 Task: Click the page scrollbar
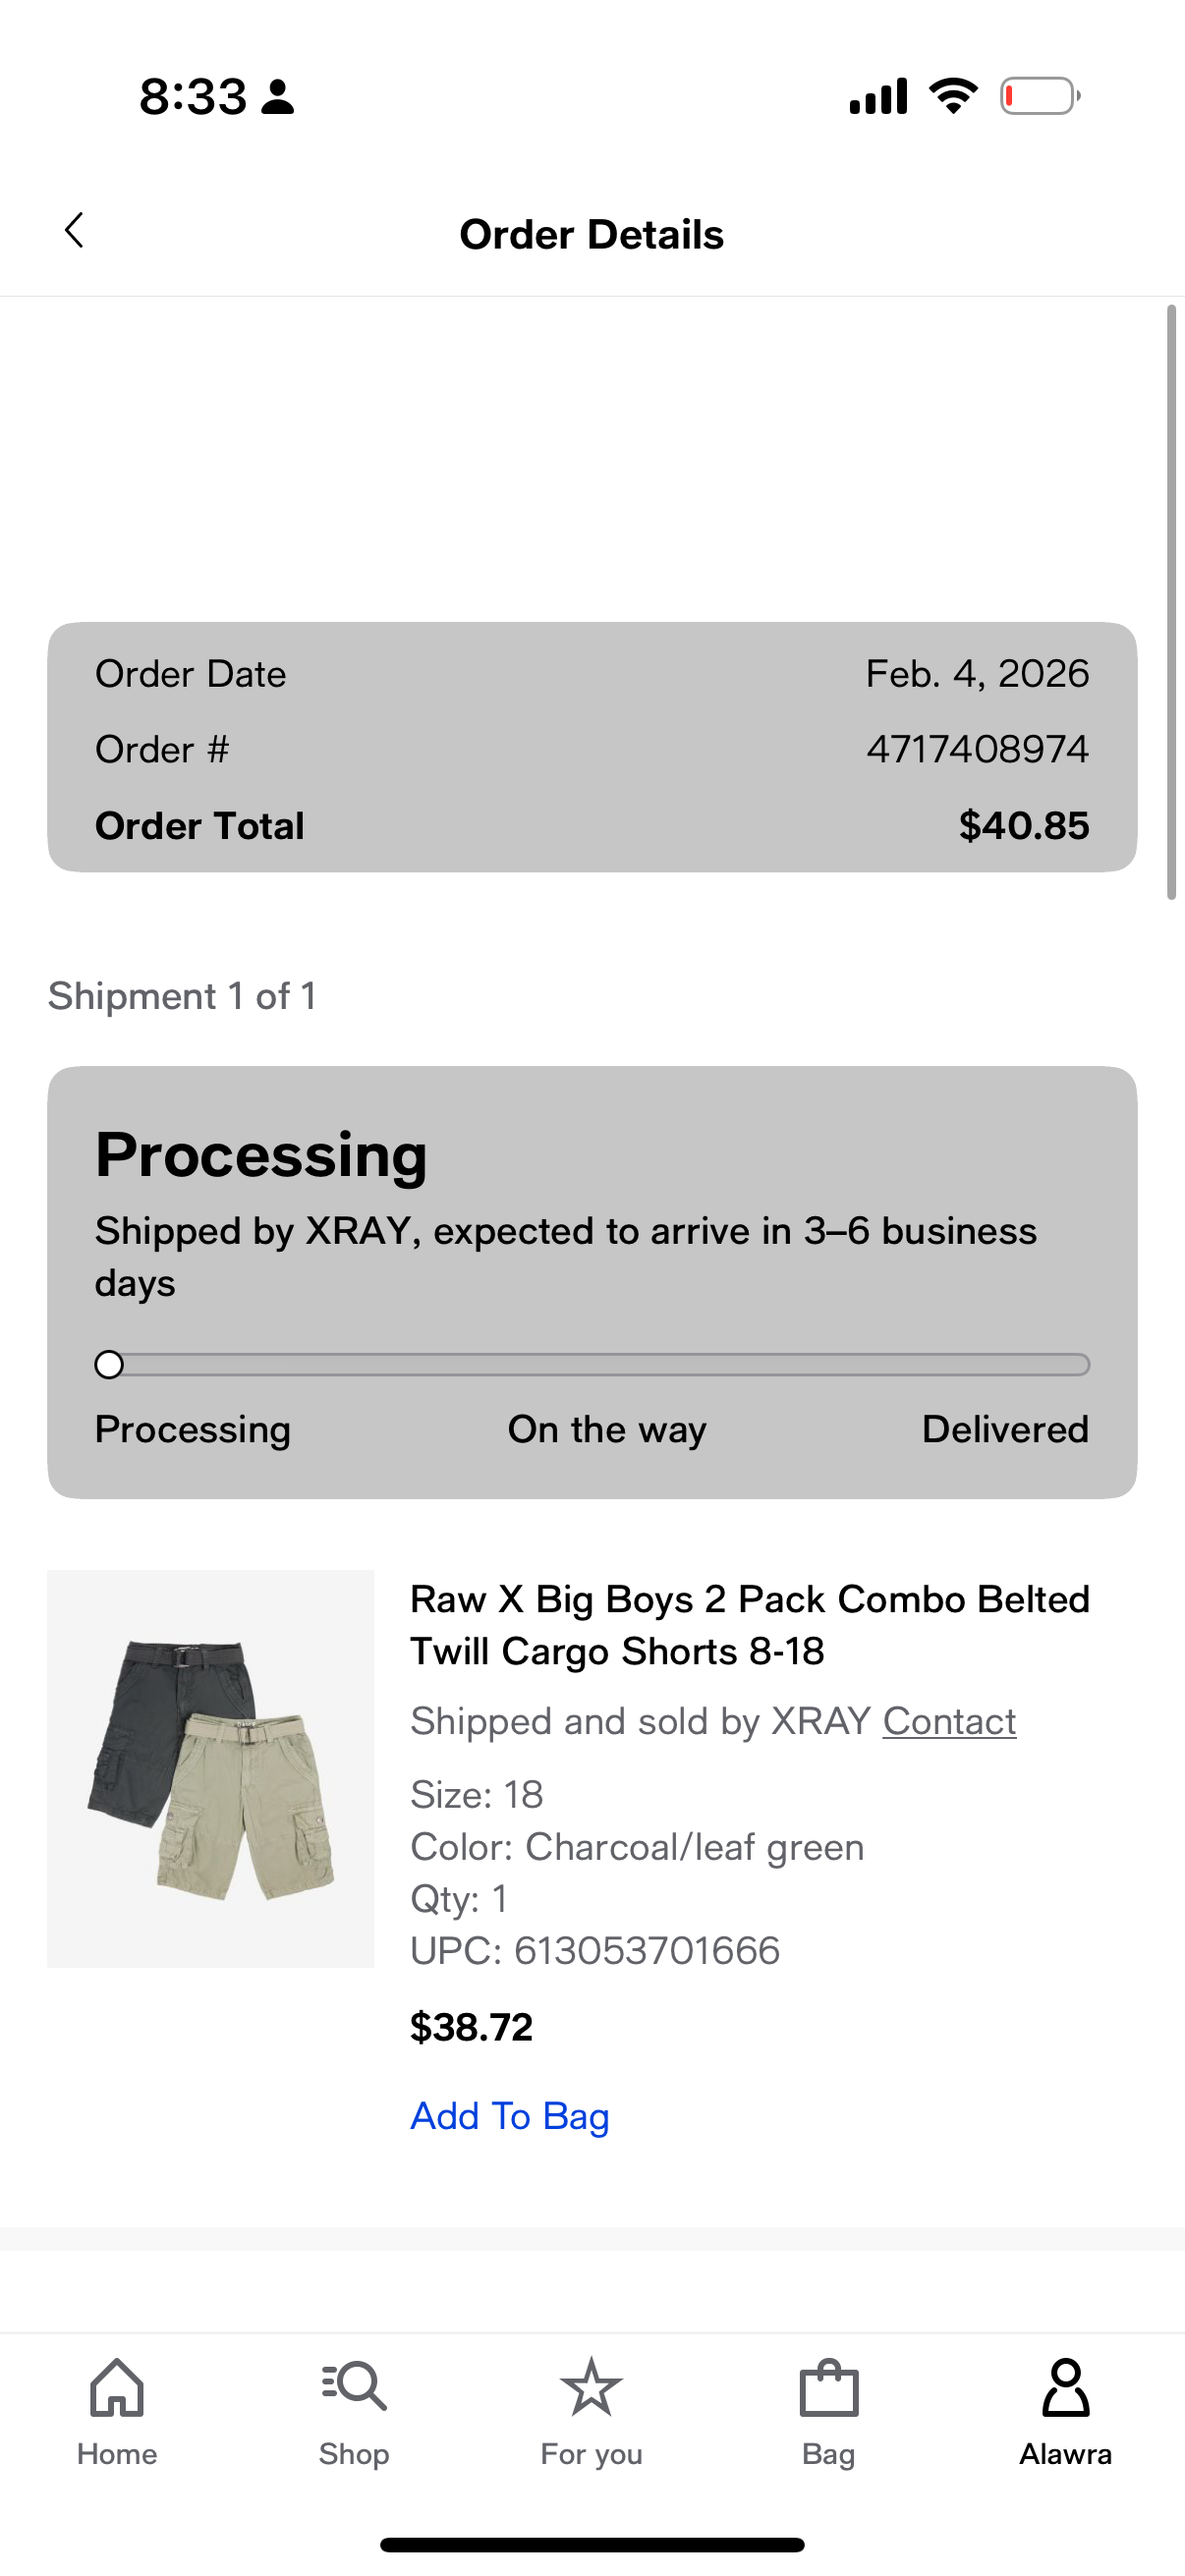[x=1171, y=602]
